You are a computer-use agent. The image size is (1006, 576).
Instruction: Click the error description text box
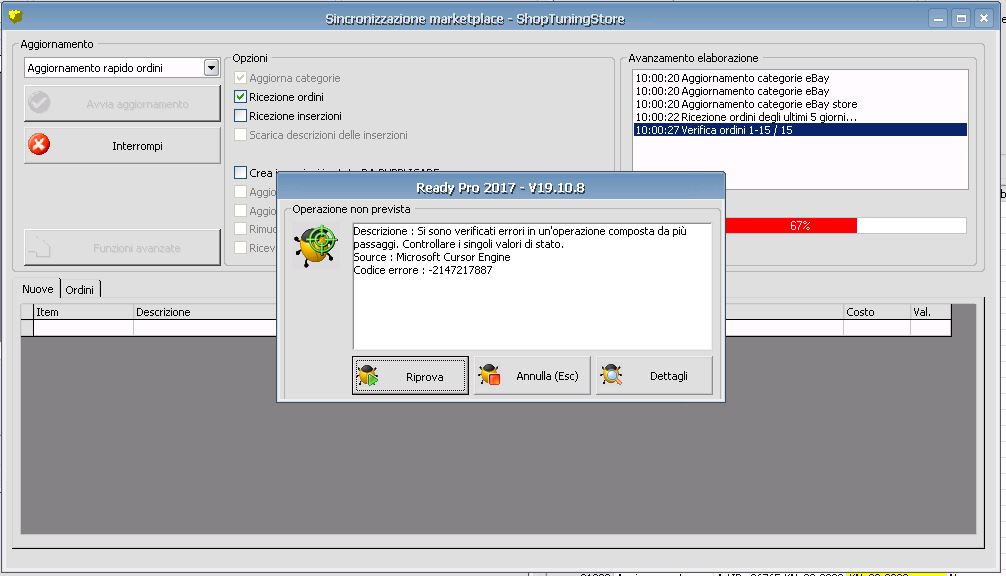[532, 286]
